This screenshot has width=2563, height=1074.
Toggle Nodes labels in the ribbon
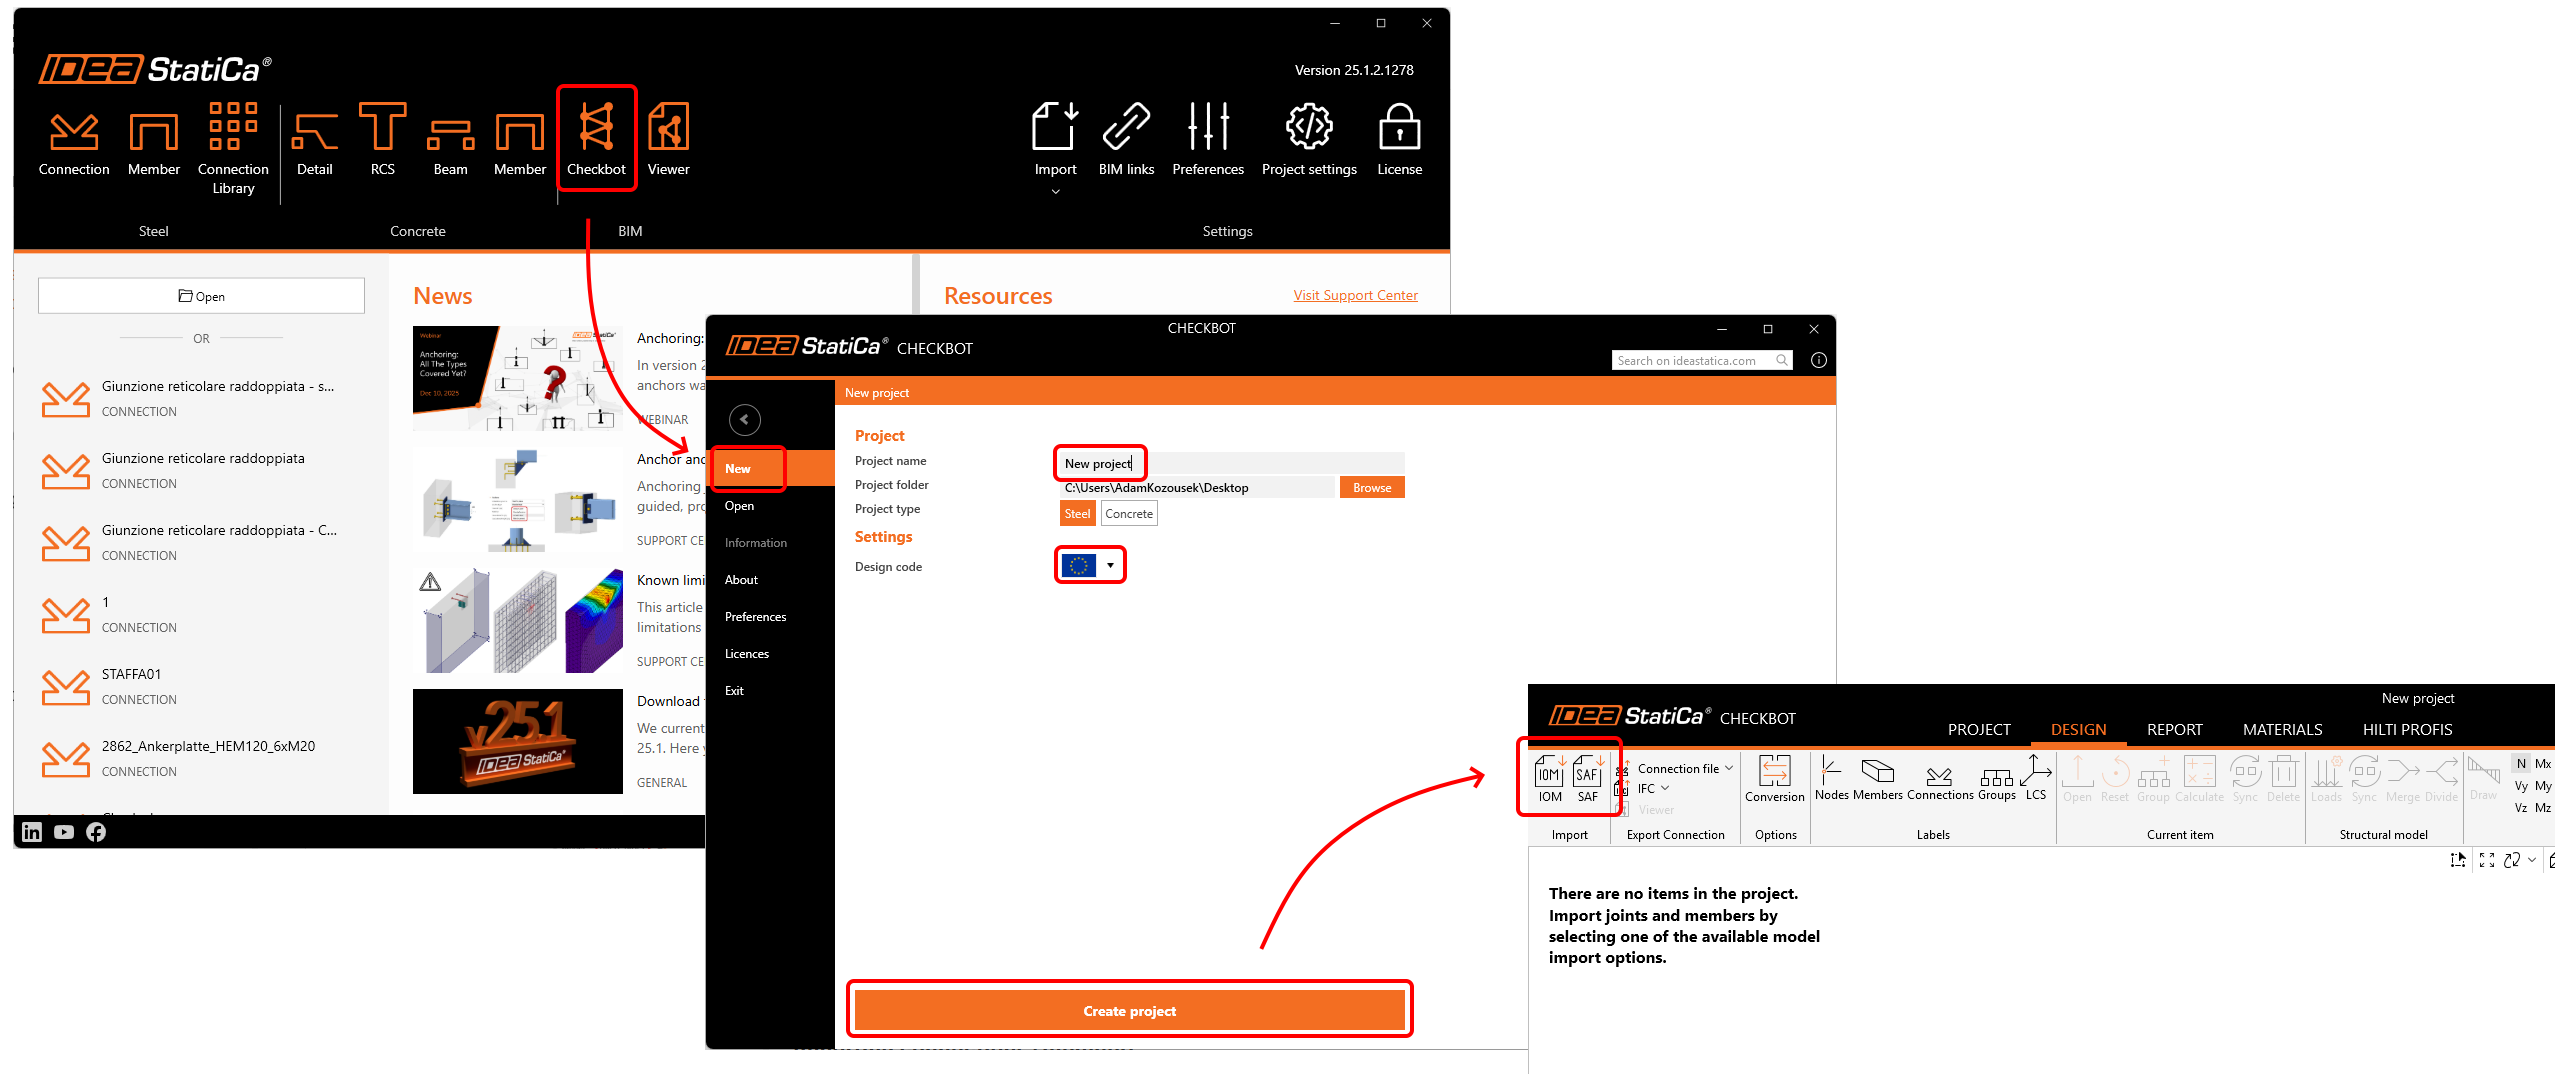(x=1832, y=779)
